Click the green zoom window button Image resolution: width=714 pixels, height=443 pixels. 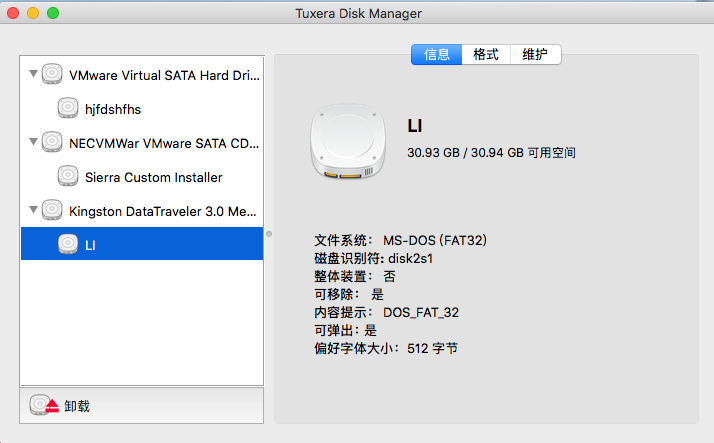(x=53, y=13)
